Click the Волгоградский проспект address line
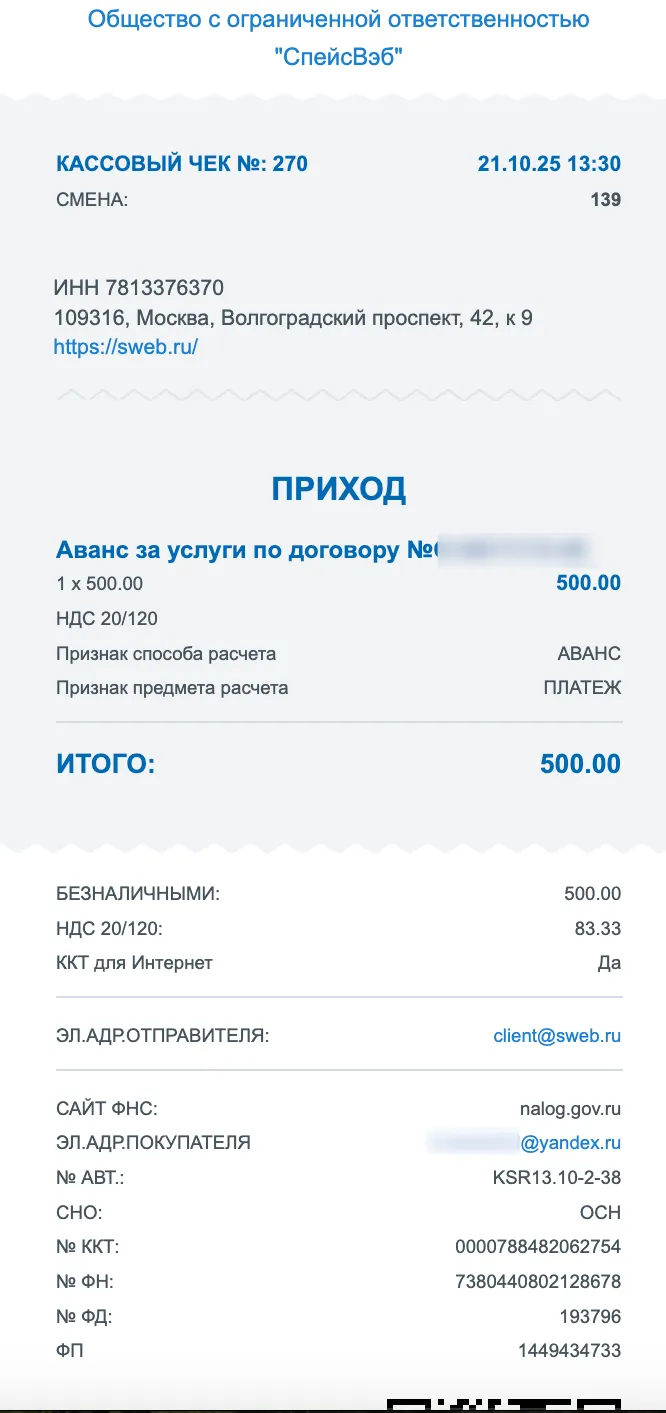The height and width of the screenshot is (1413, 666). [x=292, y=318]
